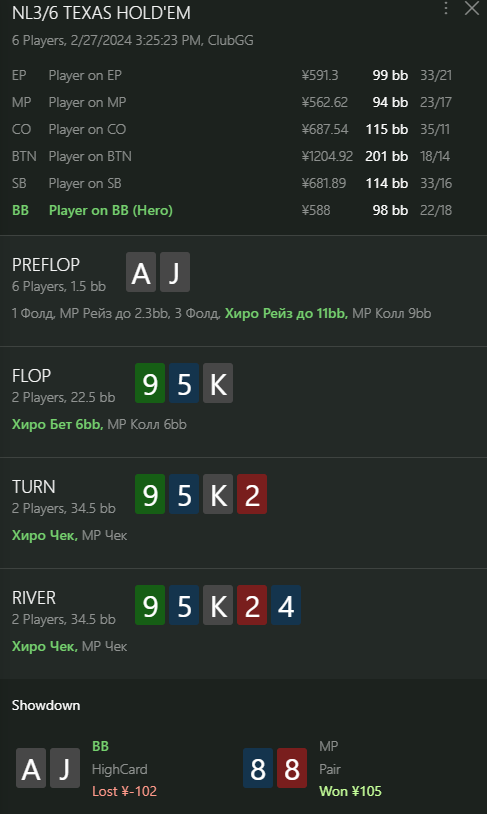Close the hand history panel
Screen dimensions: 487x814
pyautogui.click(x=471, y=8)
